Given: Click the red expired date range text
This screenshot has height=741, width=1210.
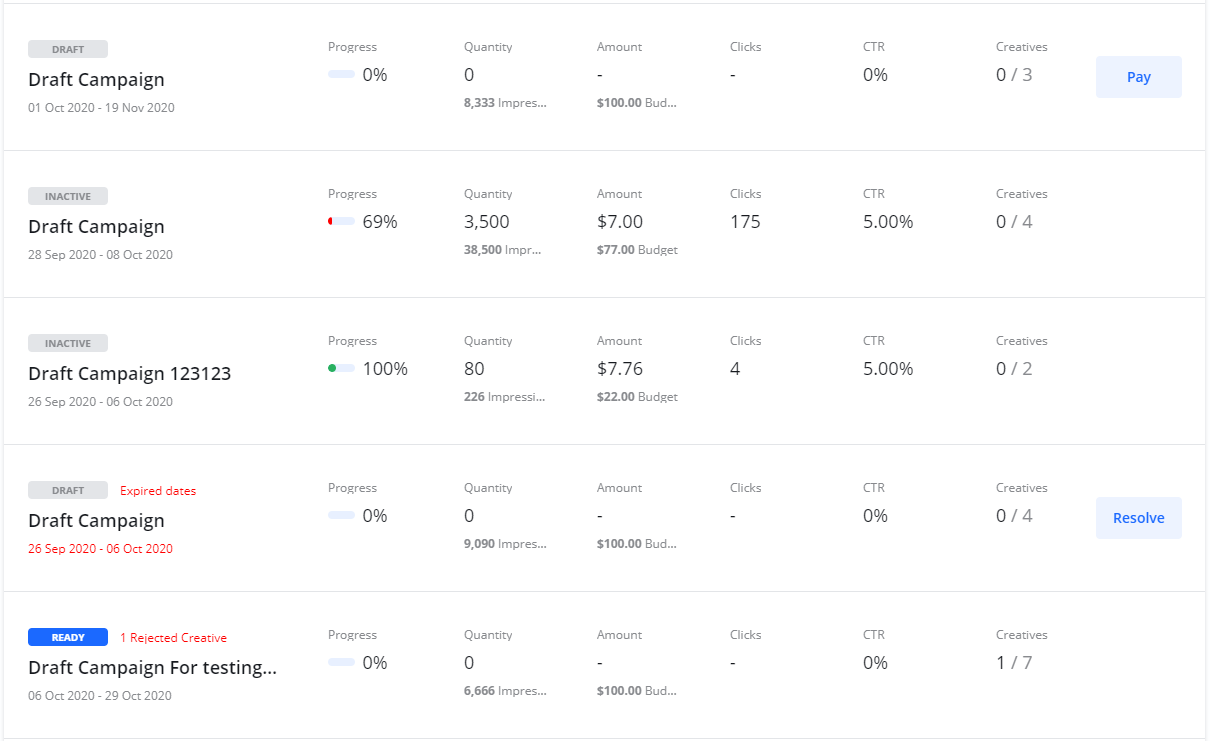Looking at the screenshot, I should (100, 549).
